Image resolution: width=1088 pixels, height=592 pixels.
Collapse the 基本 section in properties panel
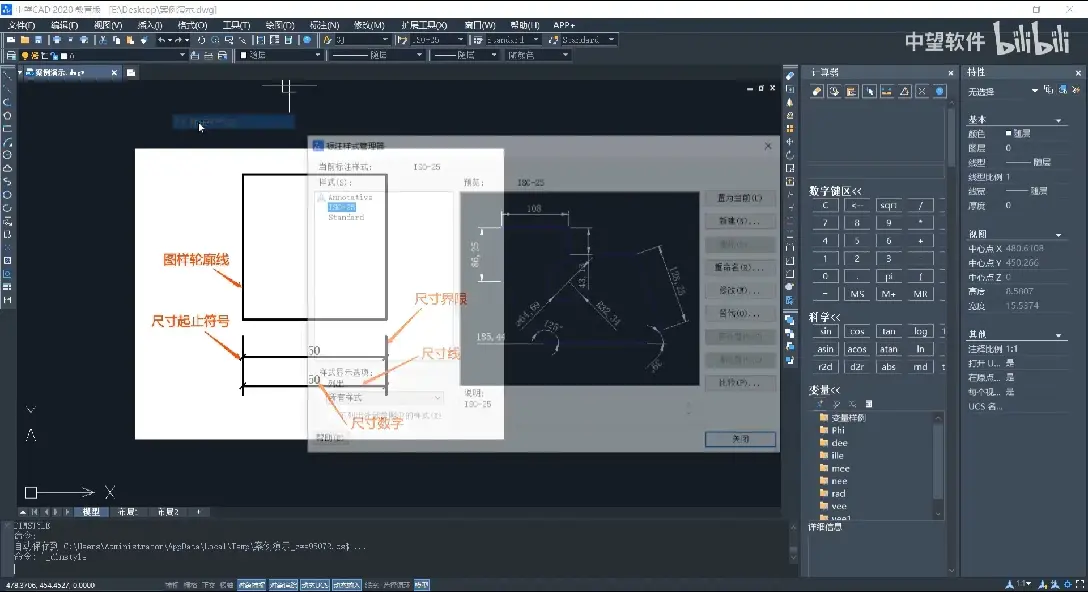coord(1058,120)
